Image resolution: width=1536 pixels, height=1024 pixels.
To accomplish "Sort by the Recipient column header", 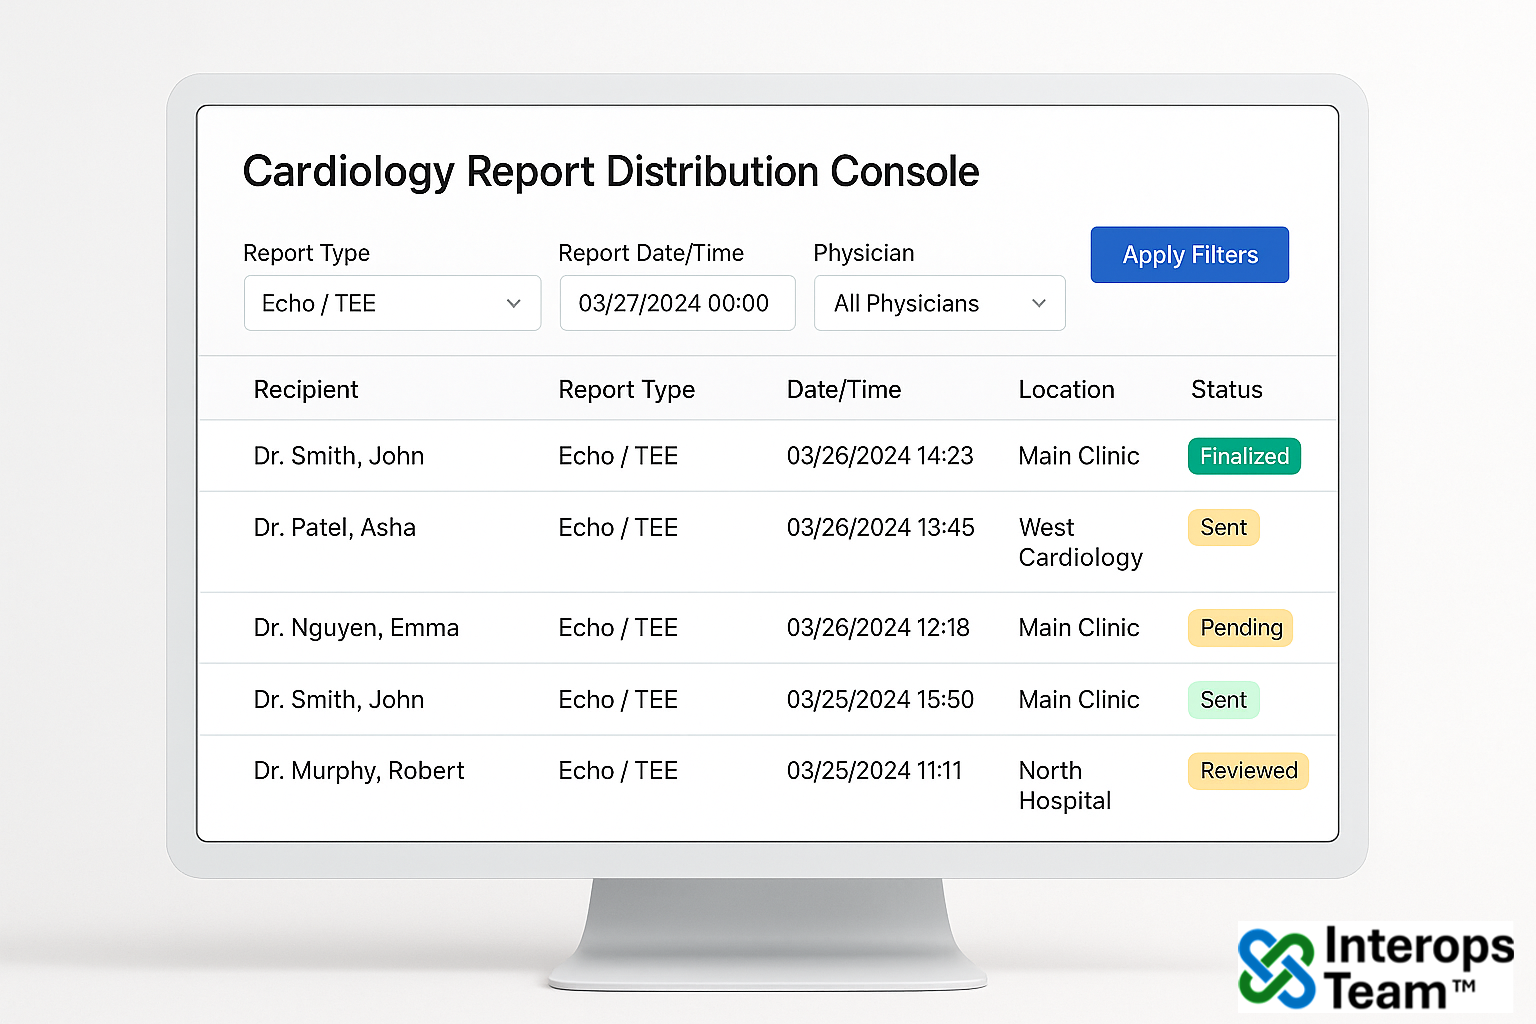I will point(306,390).
